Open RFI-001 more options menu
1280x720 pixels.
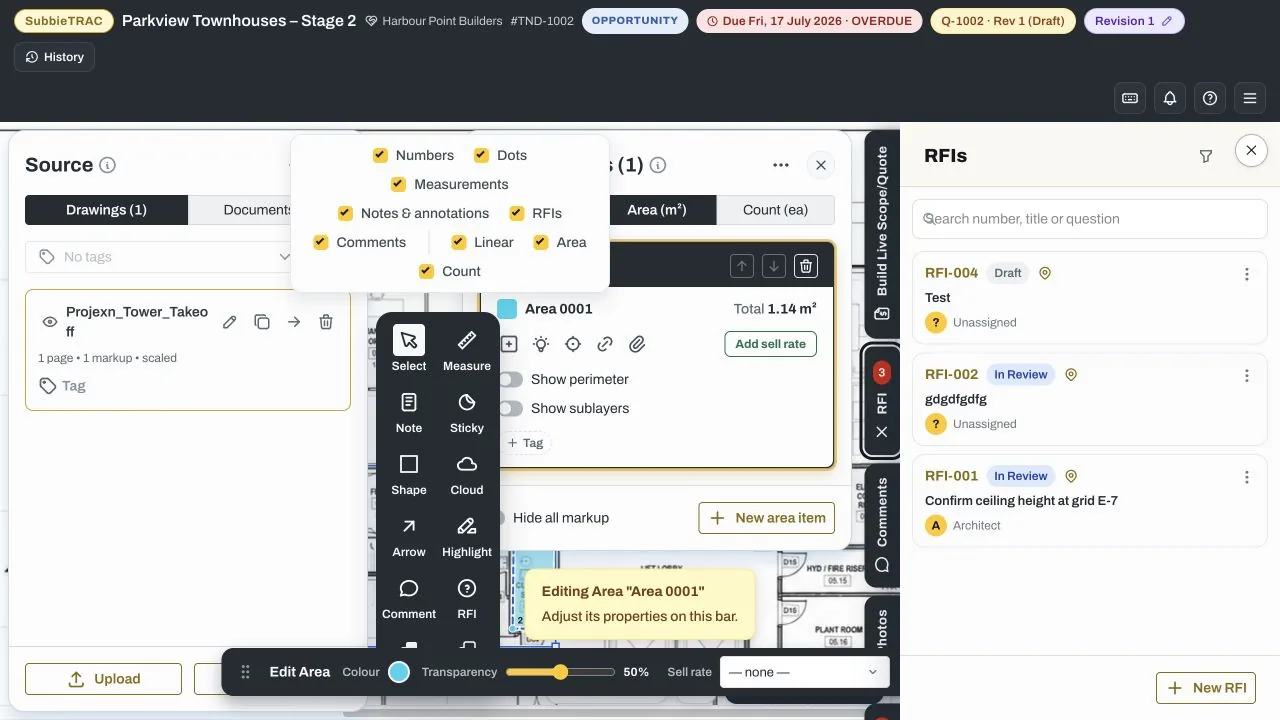click(1247, 477)
